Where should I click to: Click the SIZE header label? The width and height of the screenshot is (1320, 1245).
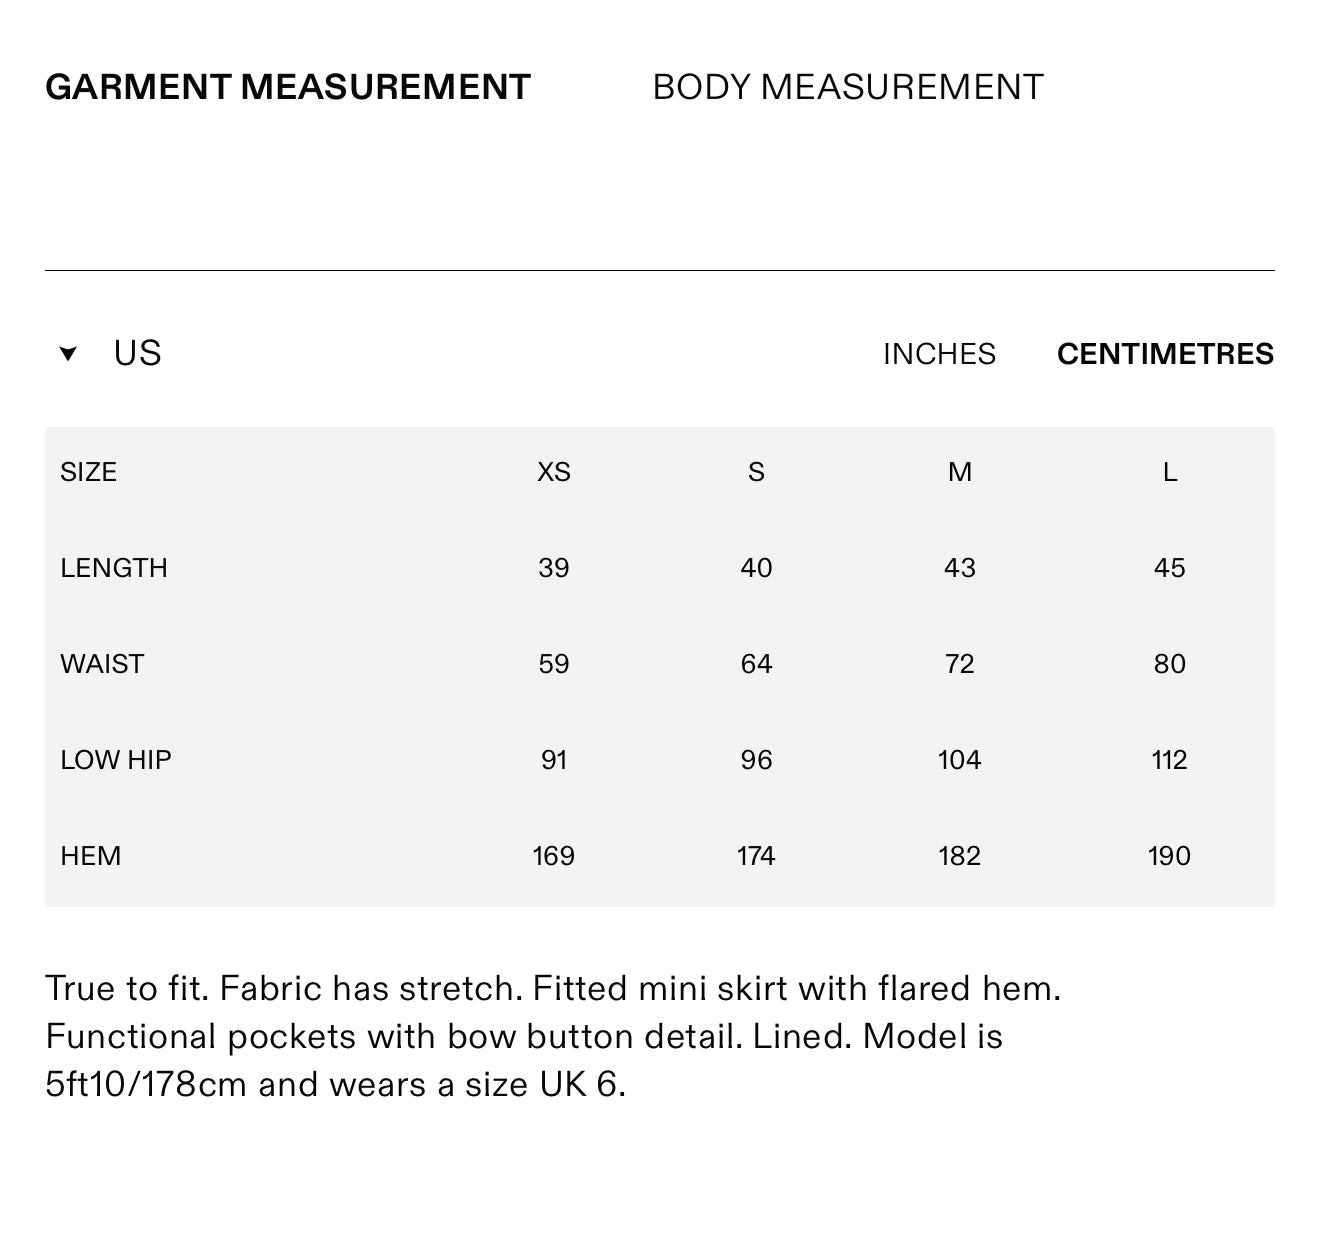pos(88,472)
